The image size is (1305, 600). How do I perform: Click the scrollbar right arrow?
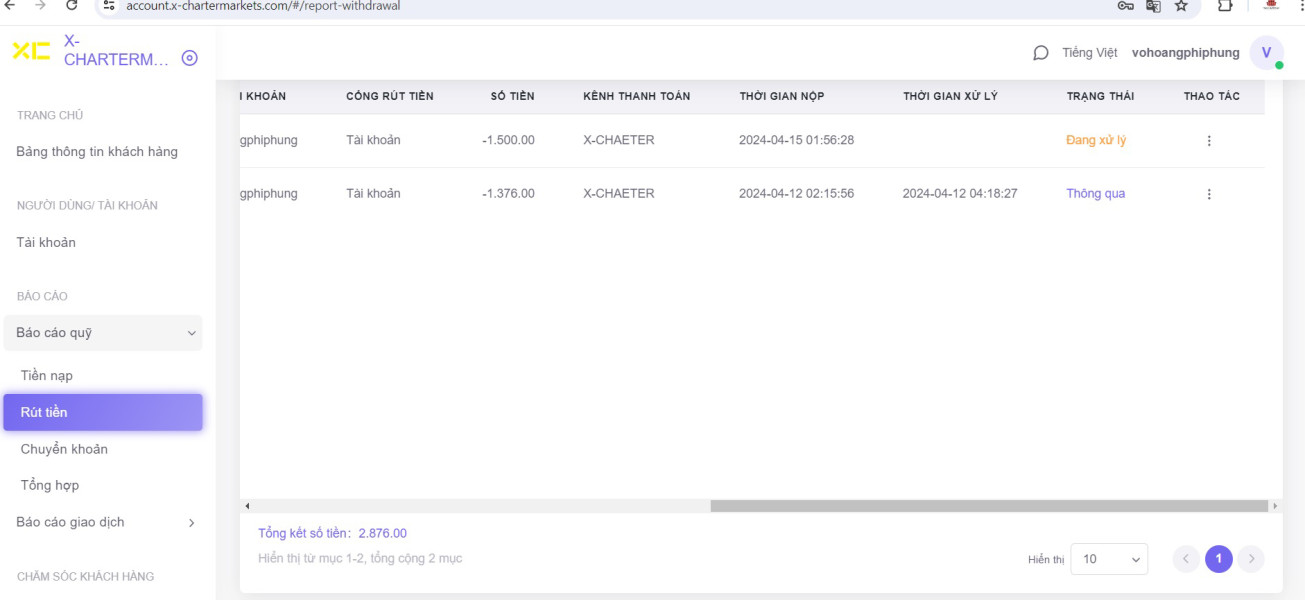1275,506
